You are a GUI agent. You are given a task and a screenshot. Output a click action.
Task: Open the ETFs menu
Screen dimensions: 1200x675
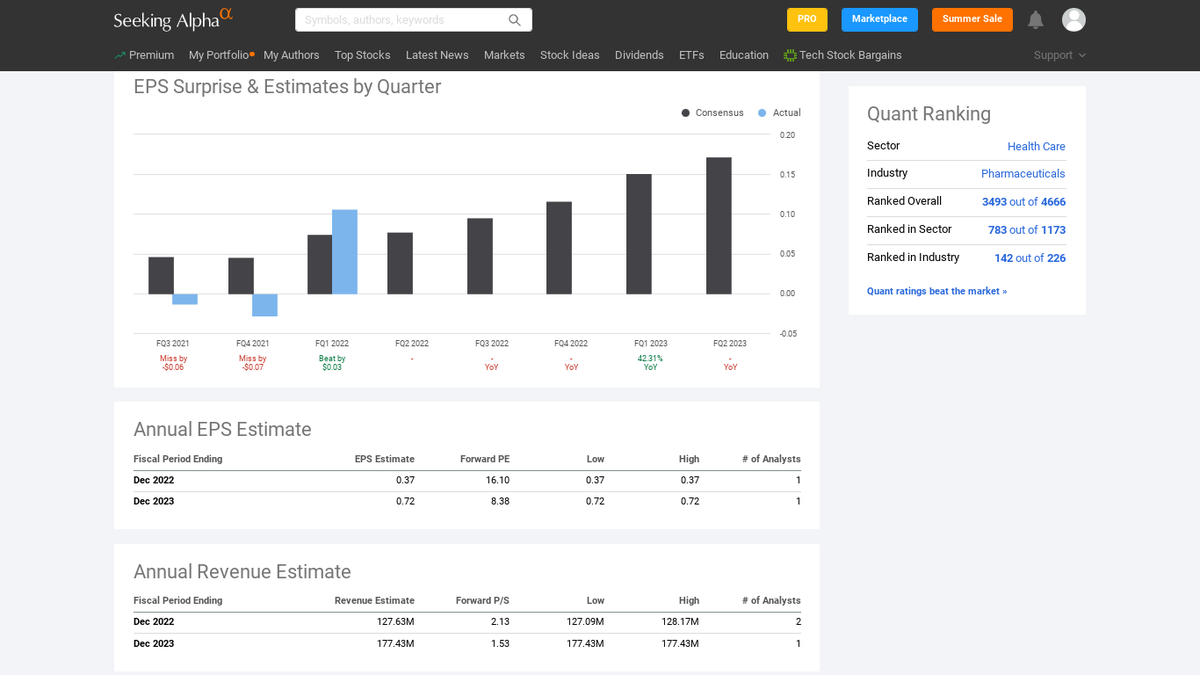[691, 55]
